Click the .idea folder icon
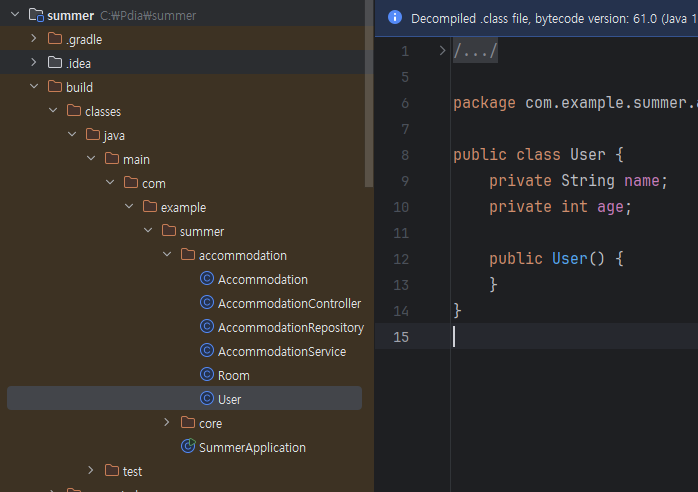The width and height of the screenshot is (698, 492). 55,63
